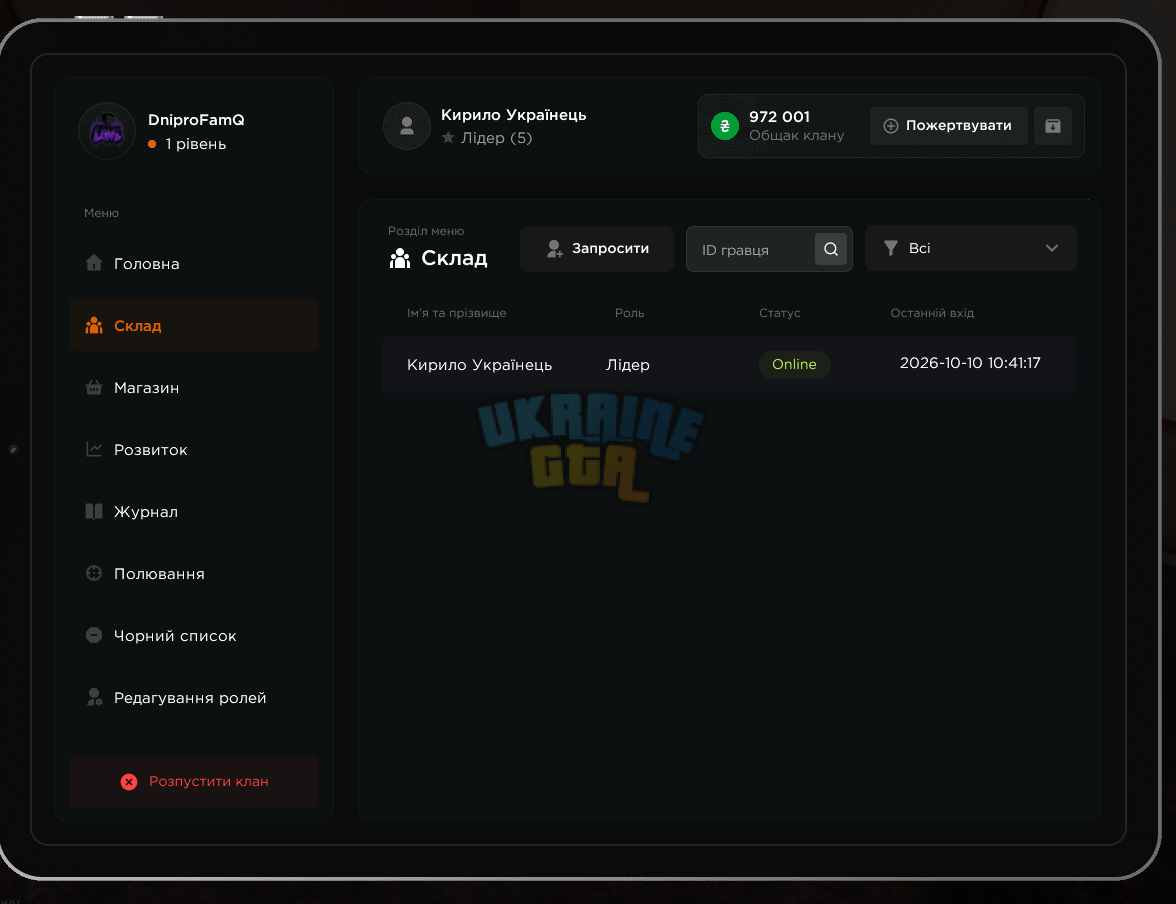Screen dimensions: 1176x904
Task: Click the 972 001 clan fund amount
Action: [779, 116]
